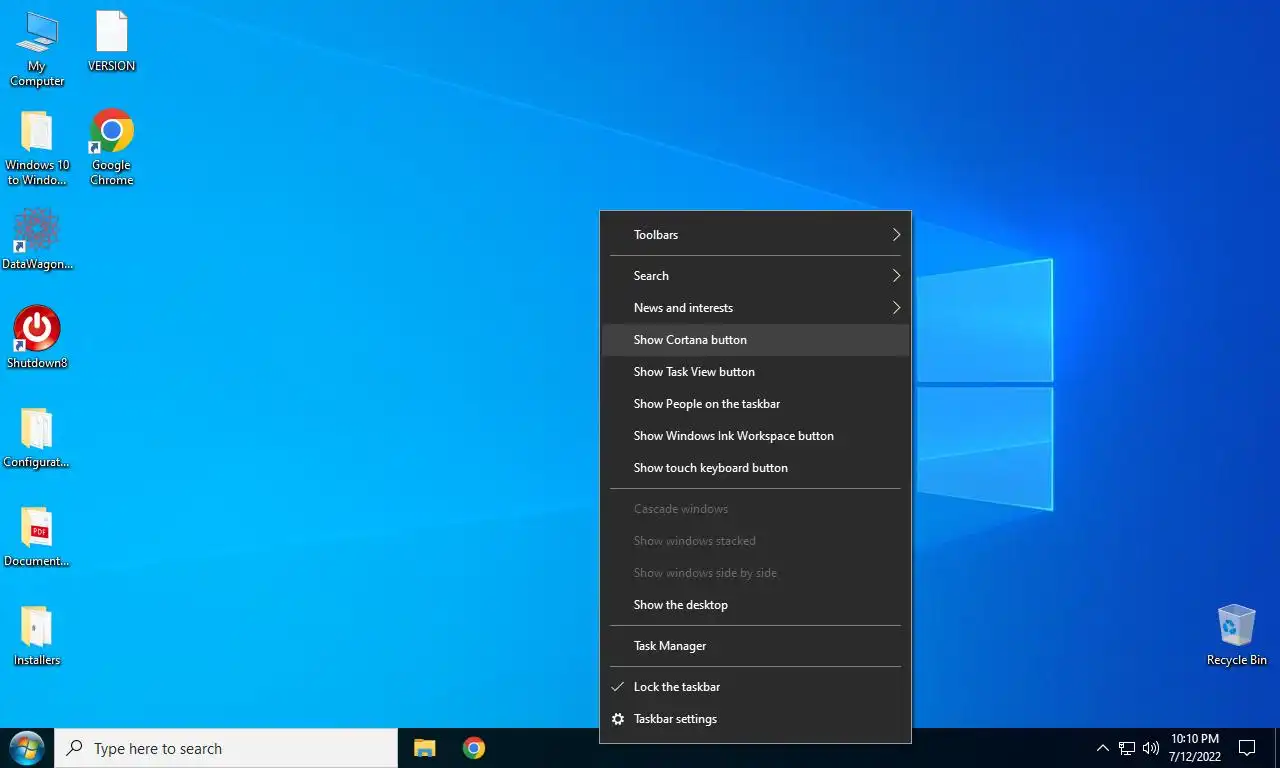Uncheck Lock the taskbar
Image resolution: width=1280 pixels, height=768 pixels.
click(x=756, y=687)
